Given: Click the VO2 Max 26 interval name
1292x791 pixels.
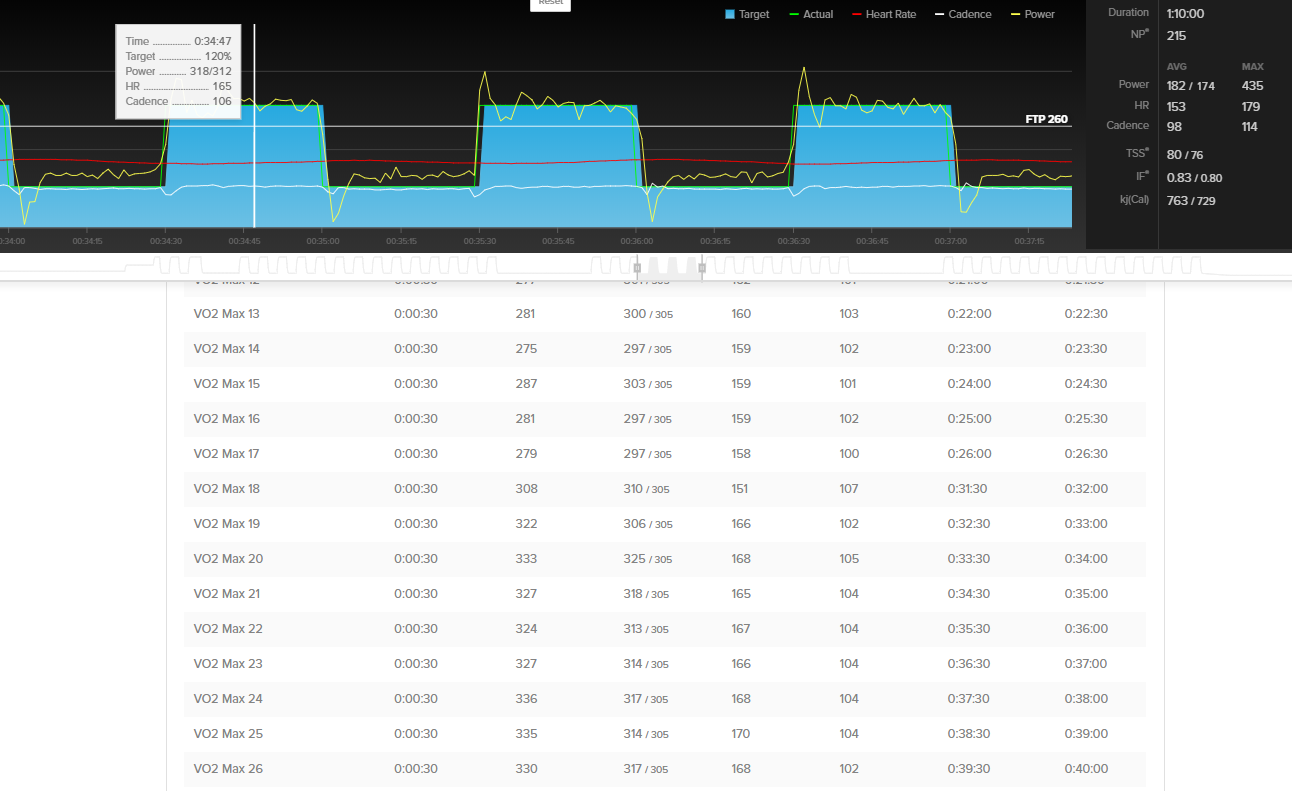Looking at the screenshot, I should pos(227,769).
